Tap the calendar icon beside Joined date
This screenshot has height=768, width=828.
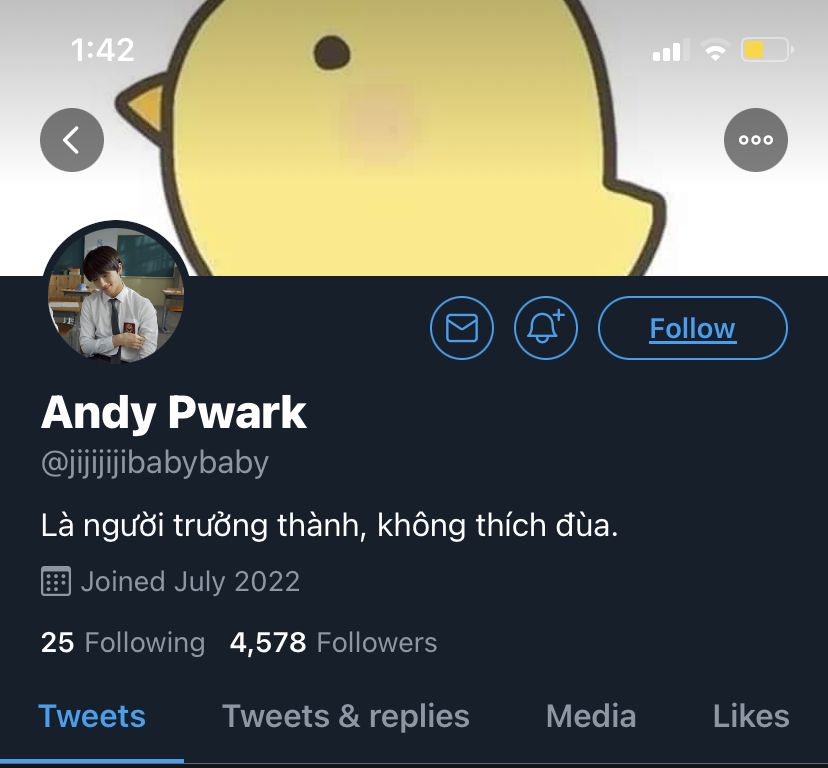click(x=56, y=581)
